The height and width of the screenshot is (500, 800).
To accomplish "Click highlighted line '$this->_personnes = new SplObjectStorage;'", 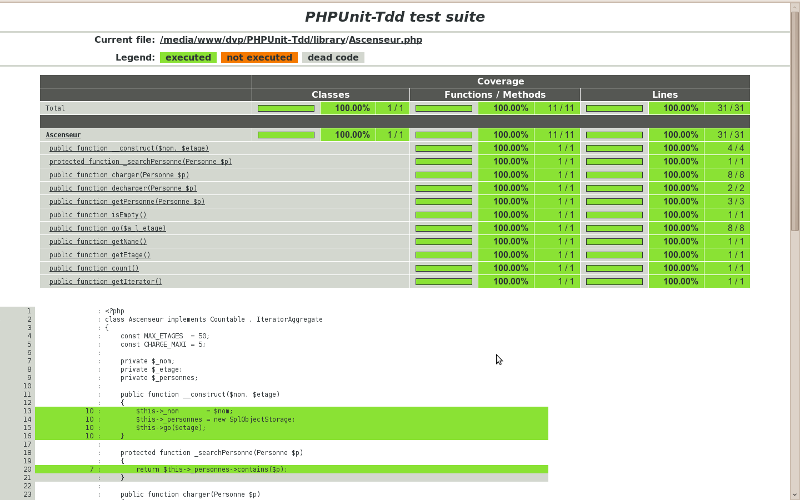I will [x=291, y=419].
